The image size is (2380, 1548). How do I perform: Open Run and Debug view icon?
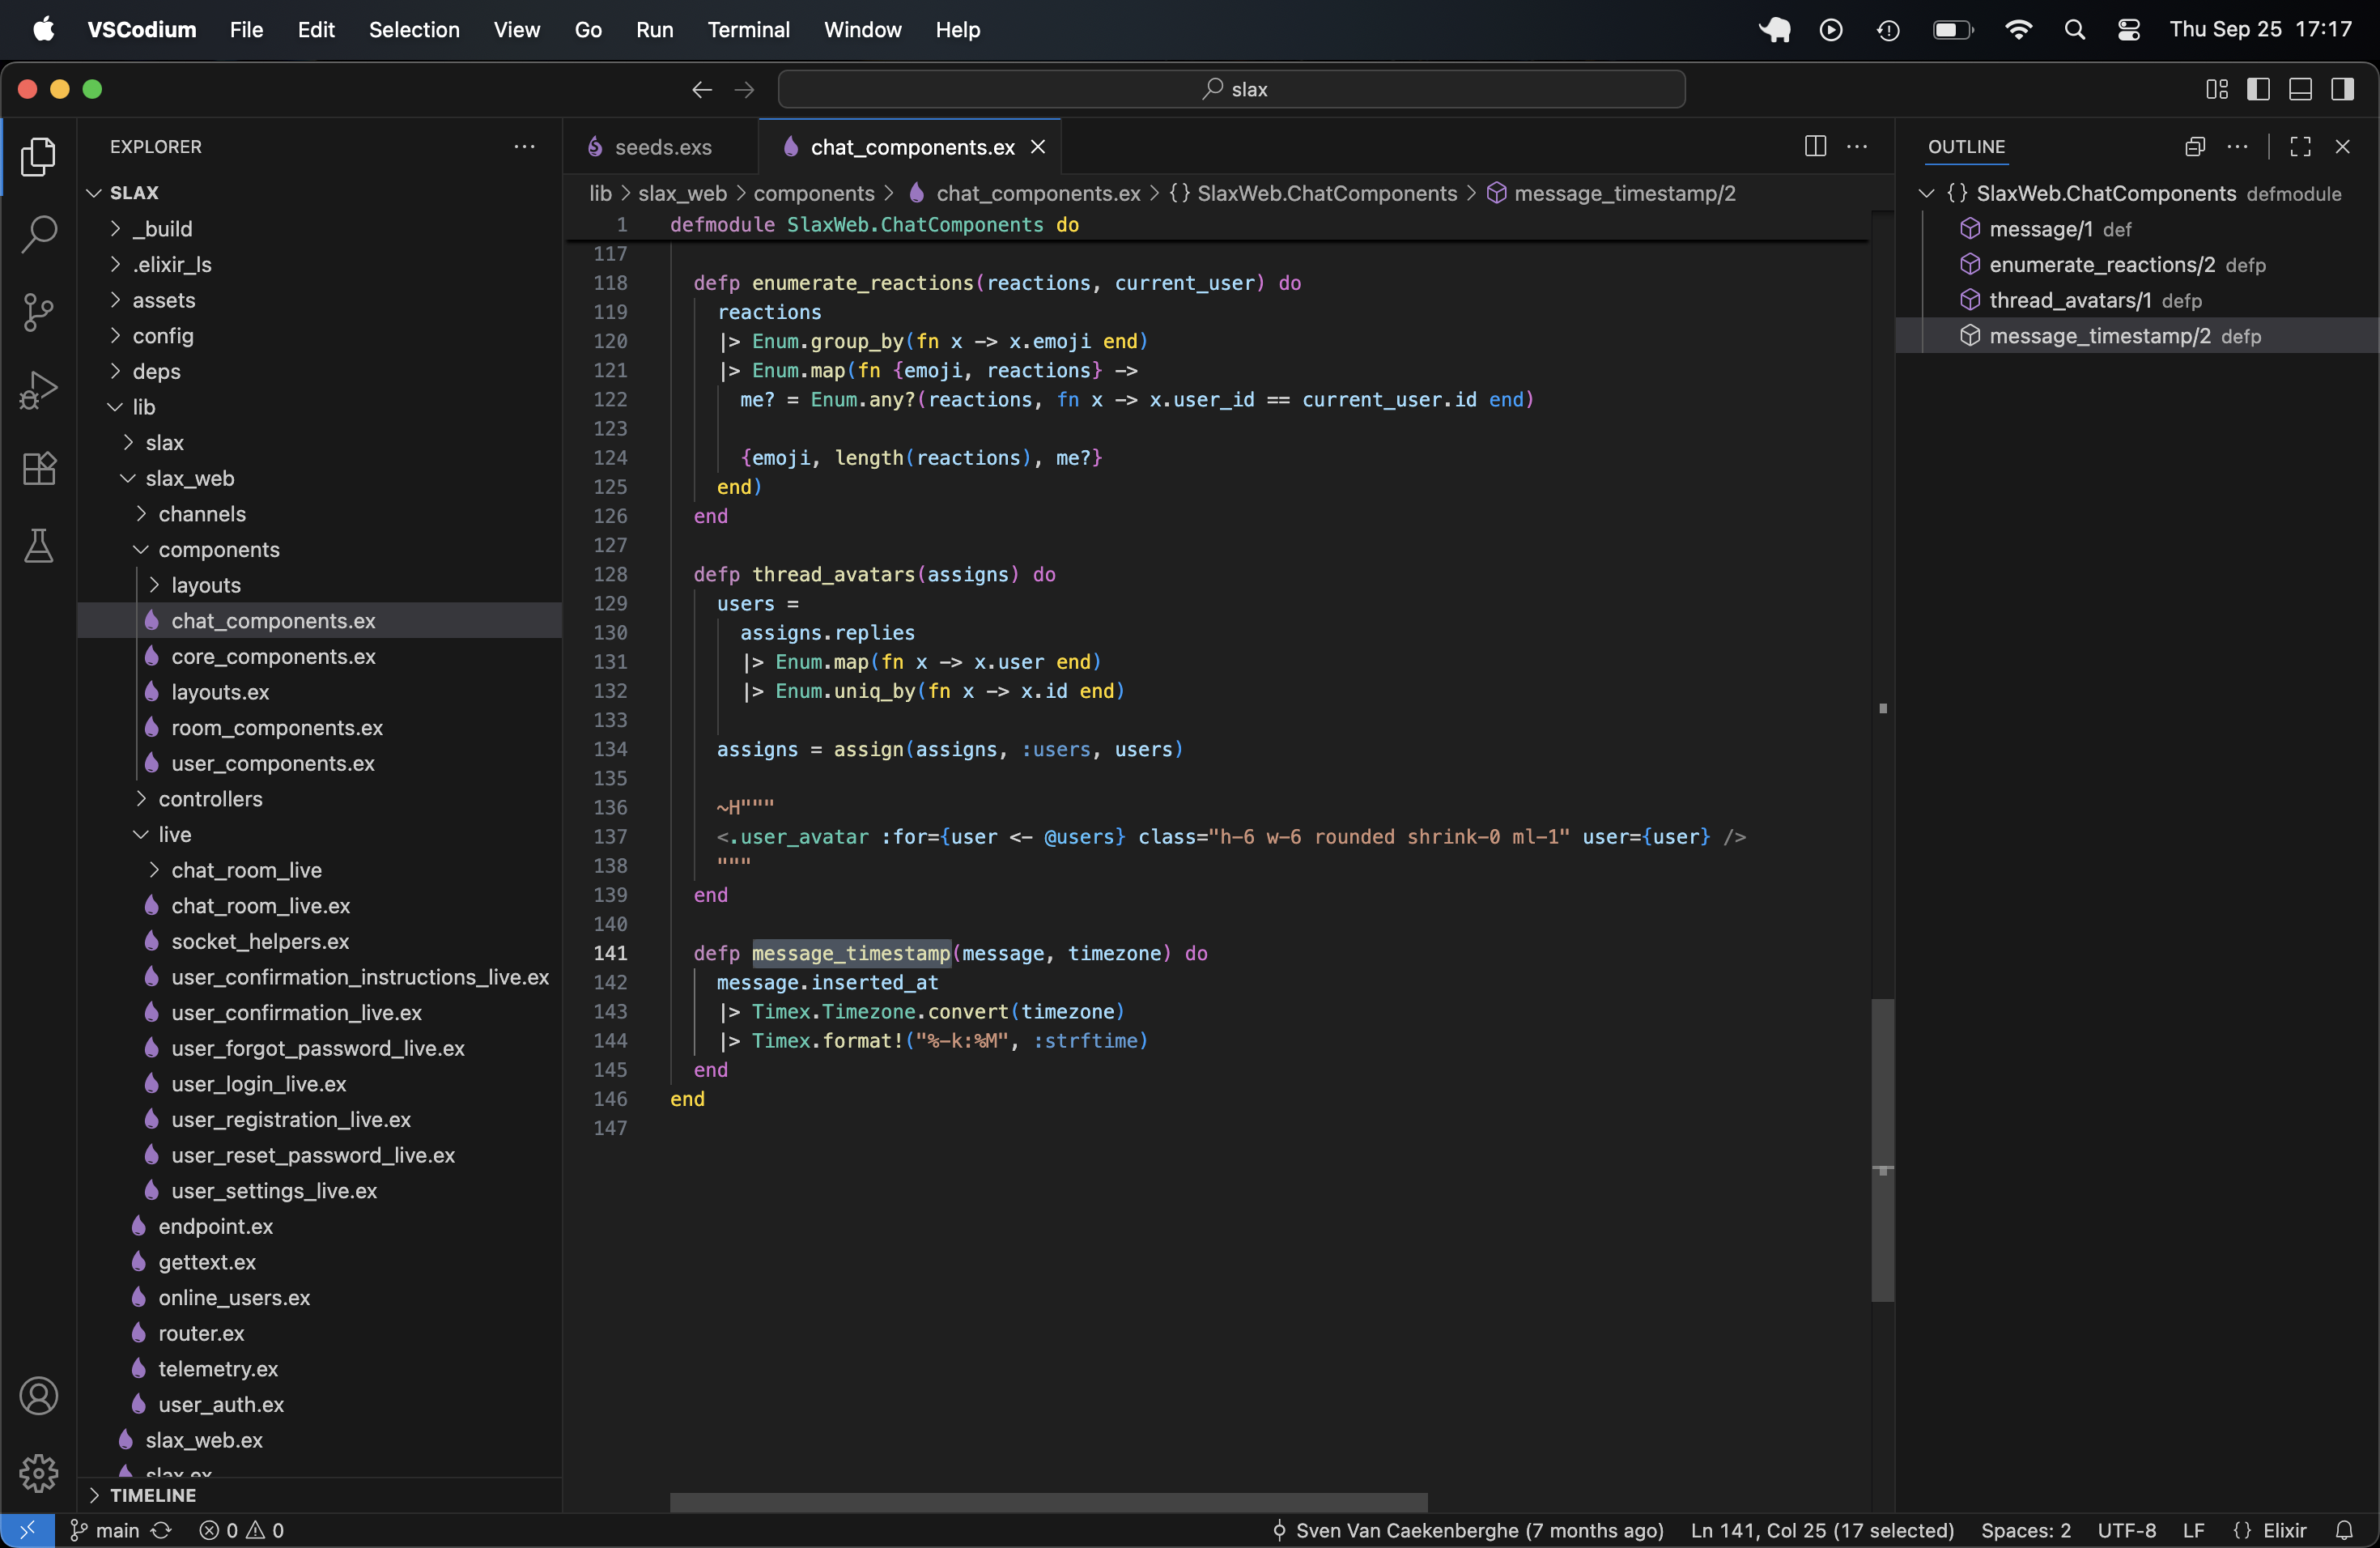pos(38,390)
